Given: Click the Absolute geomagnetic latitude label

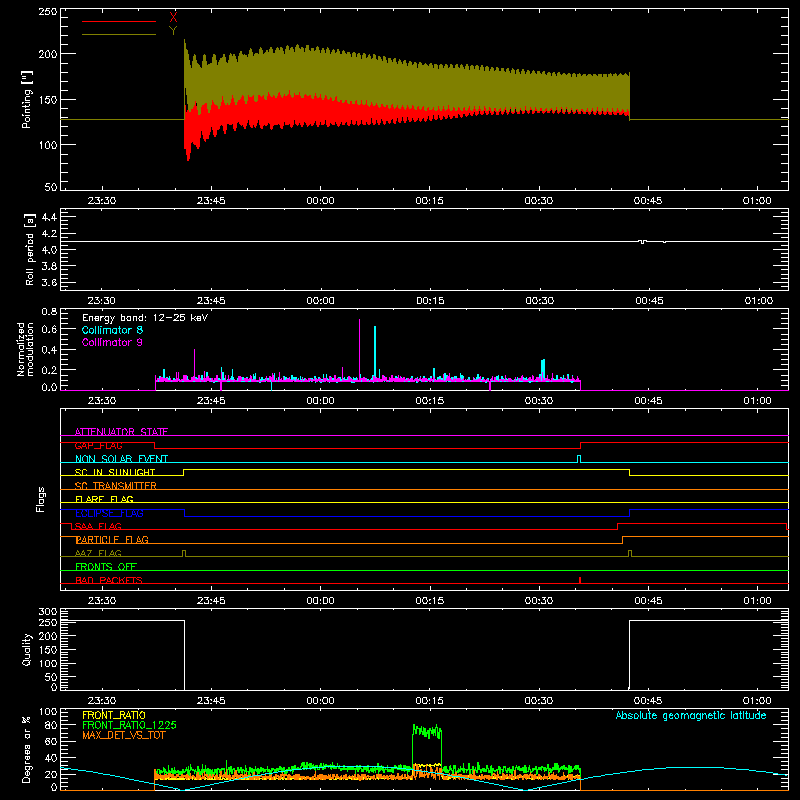Looking at the screenshot, I should pyautogui.click(x=691, y=715).
